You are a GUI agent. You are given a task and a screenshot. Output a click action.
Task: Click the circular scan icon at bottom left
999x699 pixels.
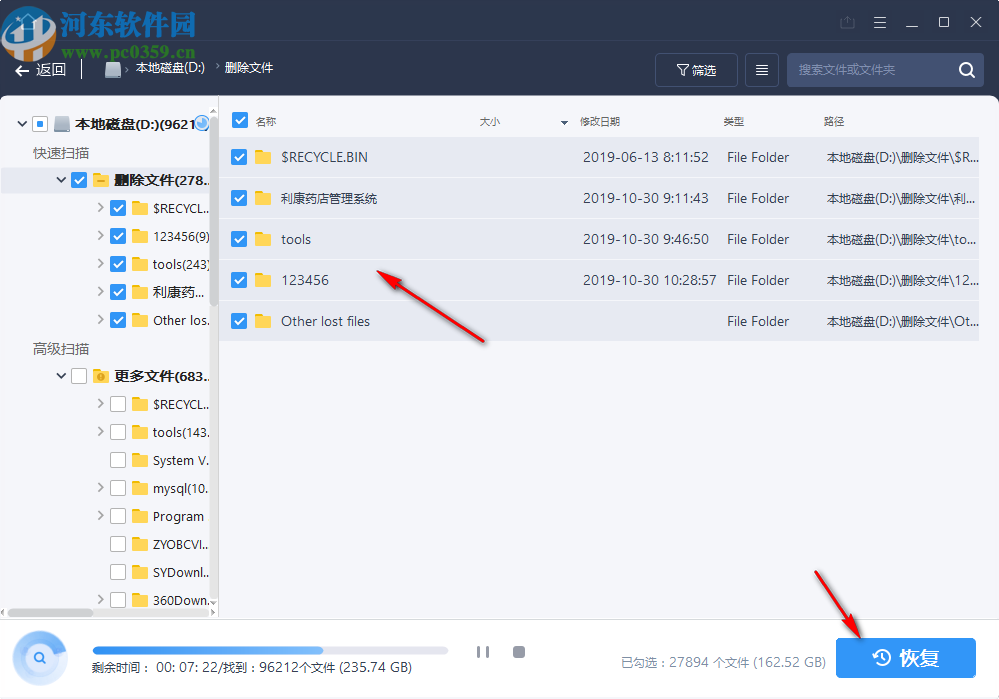[x=39, y=657]
